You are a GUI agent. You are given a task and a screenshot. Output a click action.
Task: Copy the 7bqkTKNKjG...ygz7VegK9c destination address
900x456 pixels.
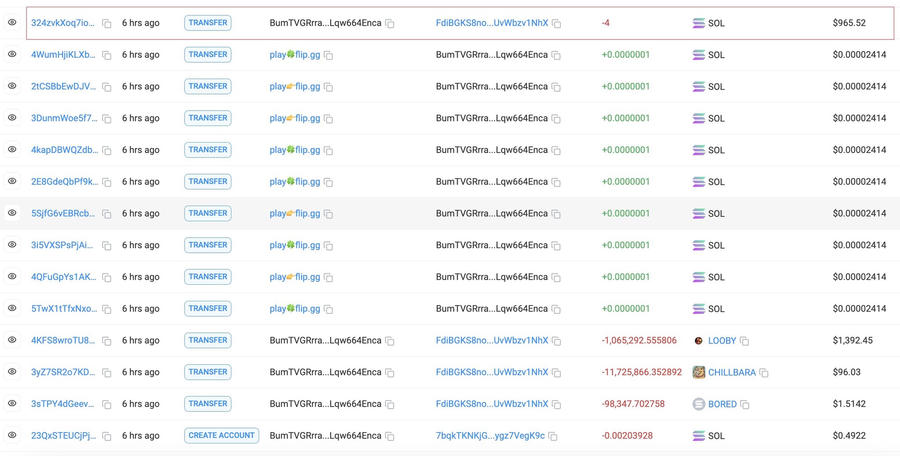(552, 436)
